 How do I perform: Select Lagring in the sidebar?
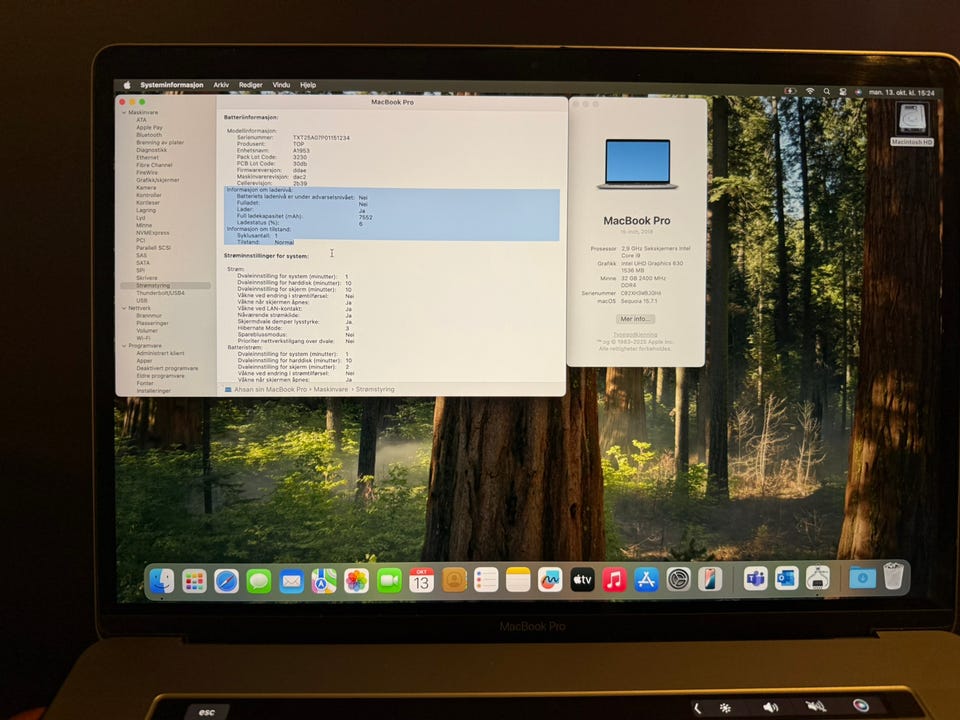146,210
